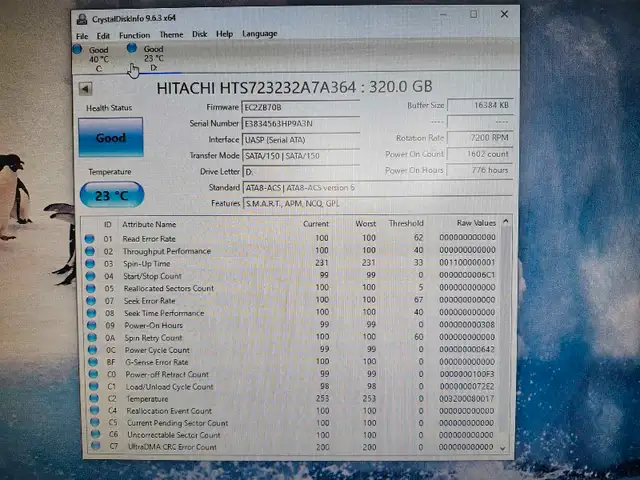Click the Rotation Rate value 7200 RPM
The width and height of the screenshot is (640, 480).
coord(480,138)
